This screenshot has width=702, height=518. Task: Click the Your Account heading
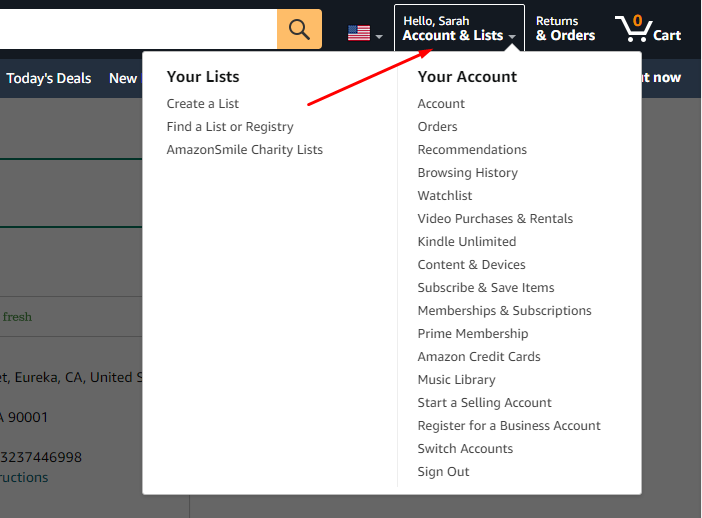467,77
